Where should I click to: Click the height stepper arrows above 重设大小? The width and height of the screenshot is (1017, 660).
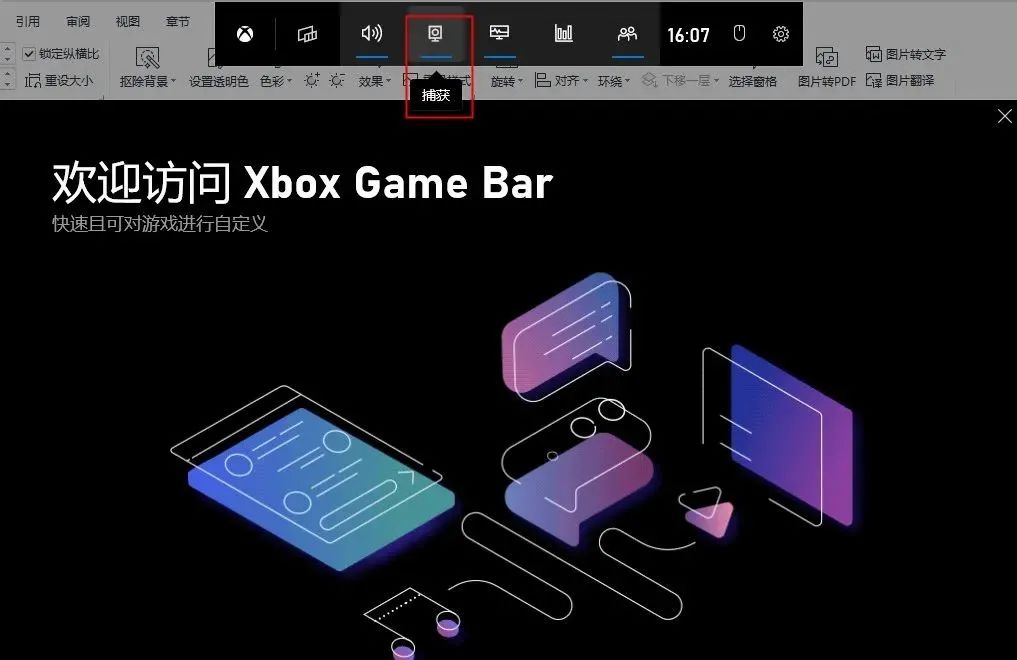click(x=7, y=54)
